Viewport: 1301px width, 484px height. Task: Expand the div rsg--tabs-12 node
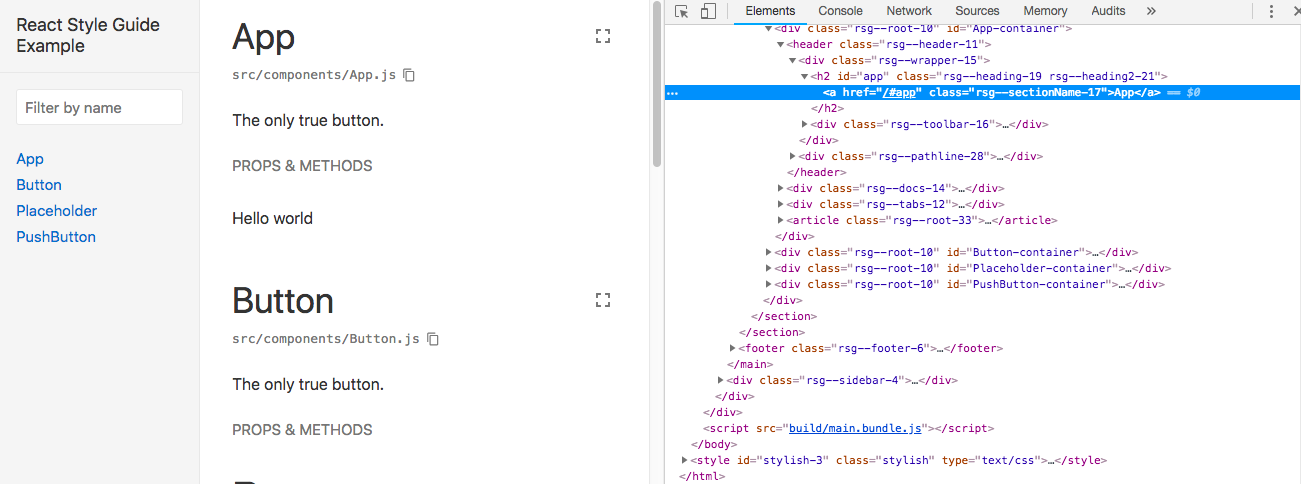[781, 204]
